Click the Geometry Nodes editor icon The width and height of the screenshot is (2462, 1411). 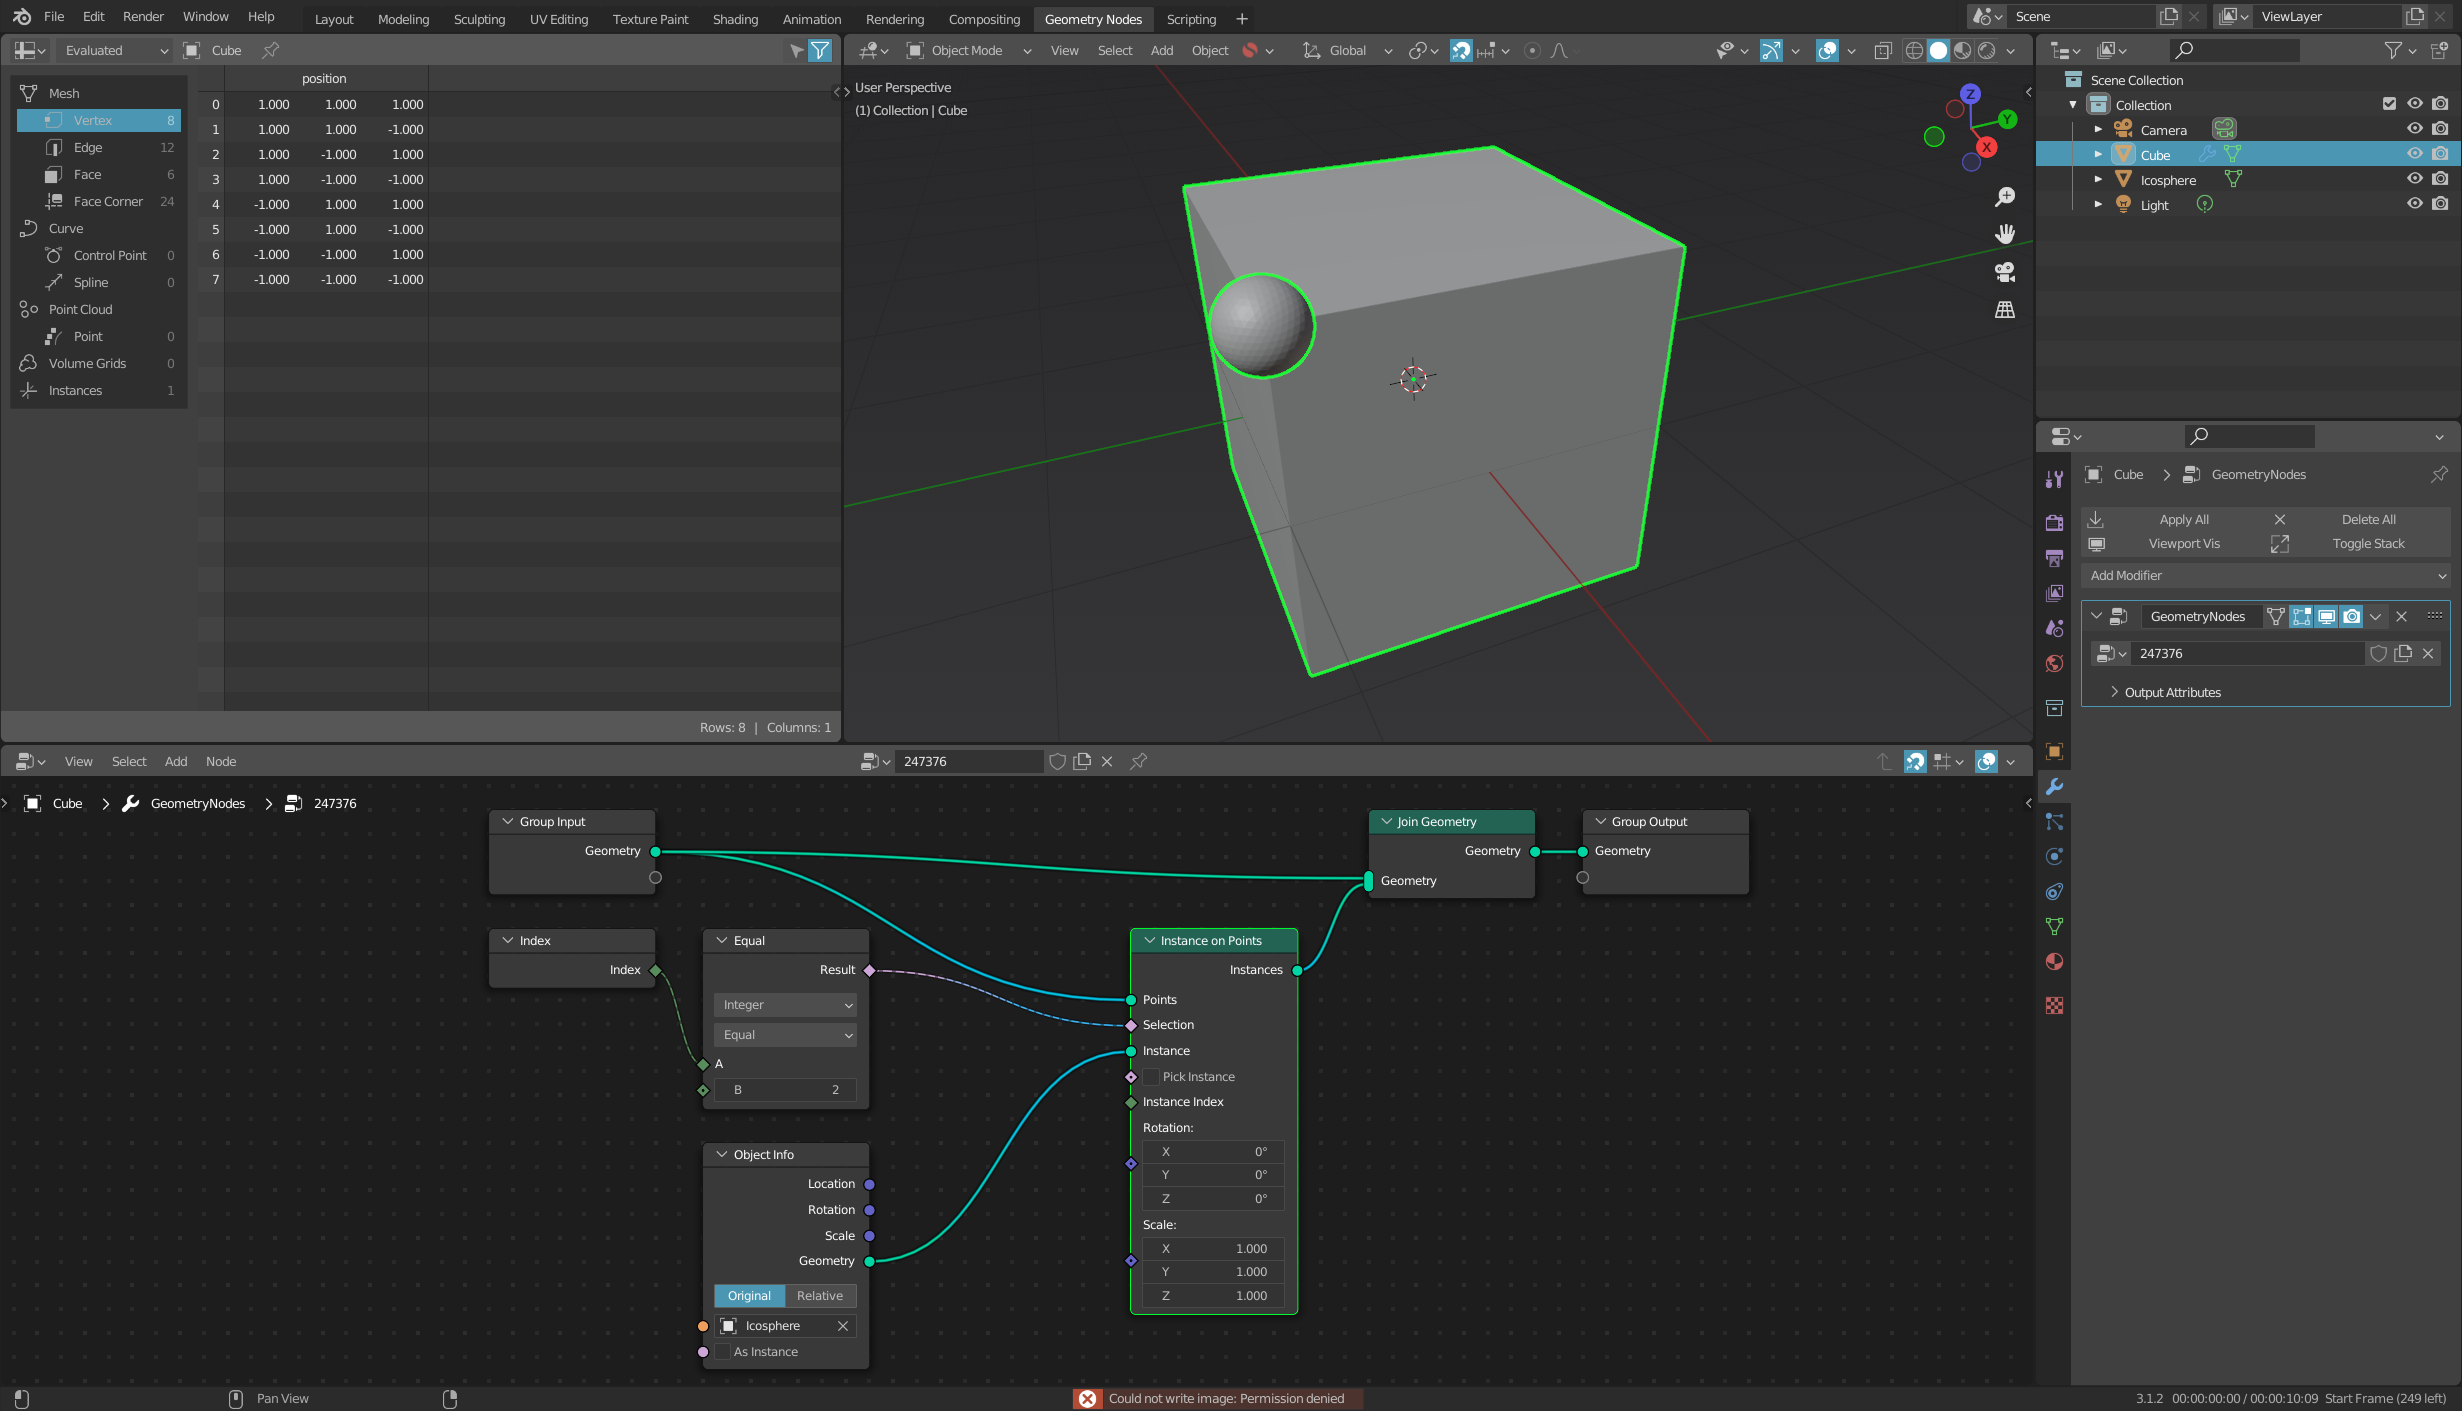pyautogui.click(x=24, y=760)
